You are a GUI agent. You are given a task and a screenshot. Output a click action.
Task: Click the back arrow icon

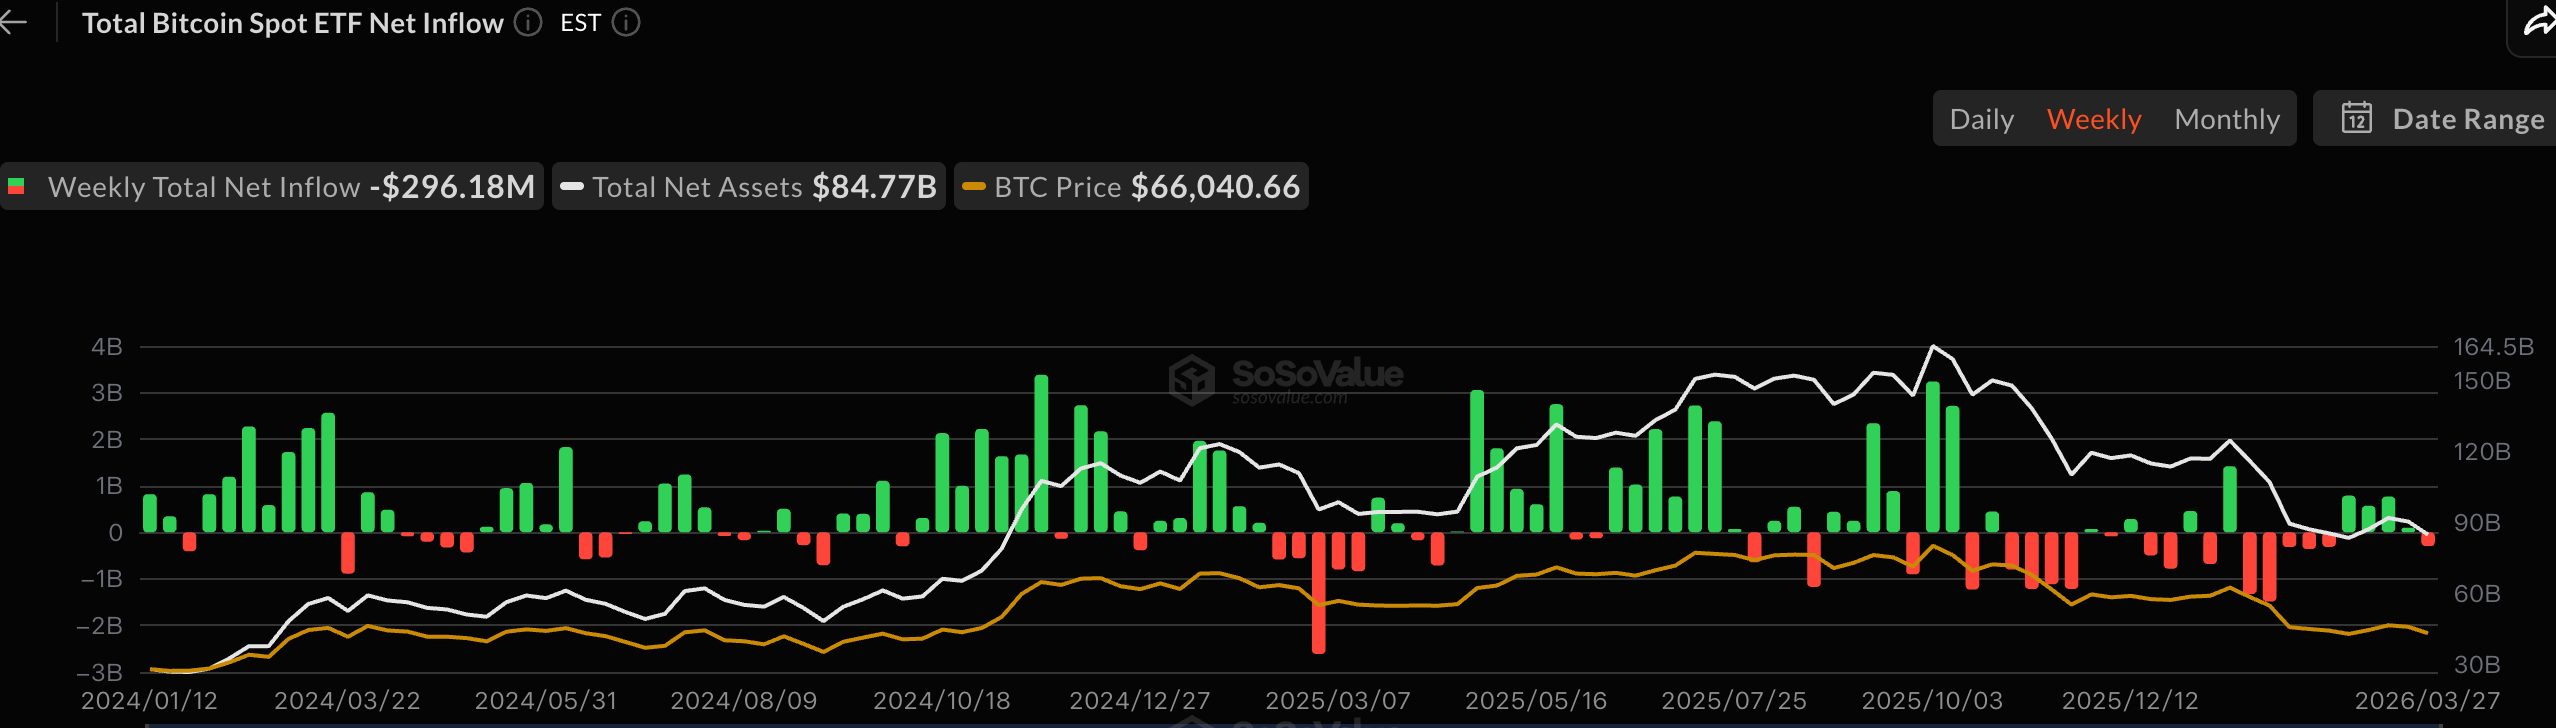14,23
